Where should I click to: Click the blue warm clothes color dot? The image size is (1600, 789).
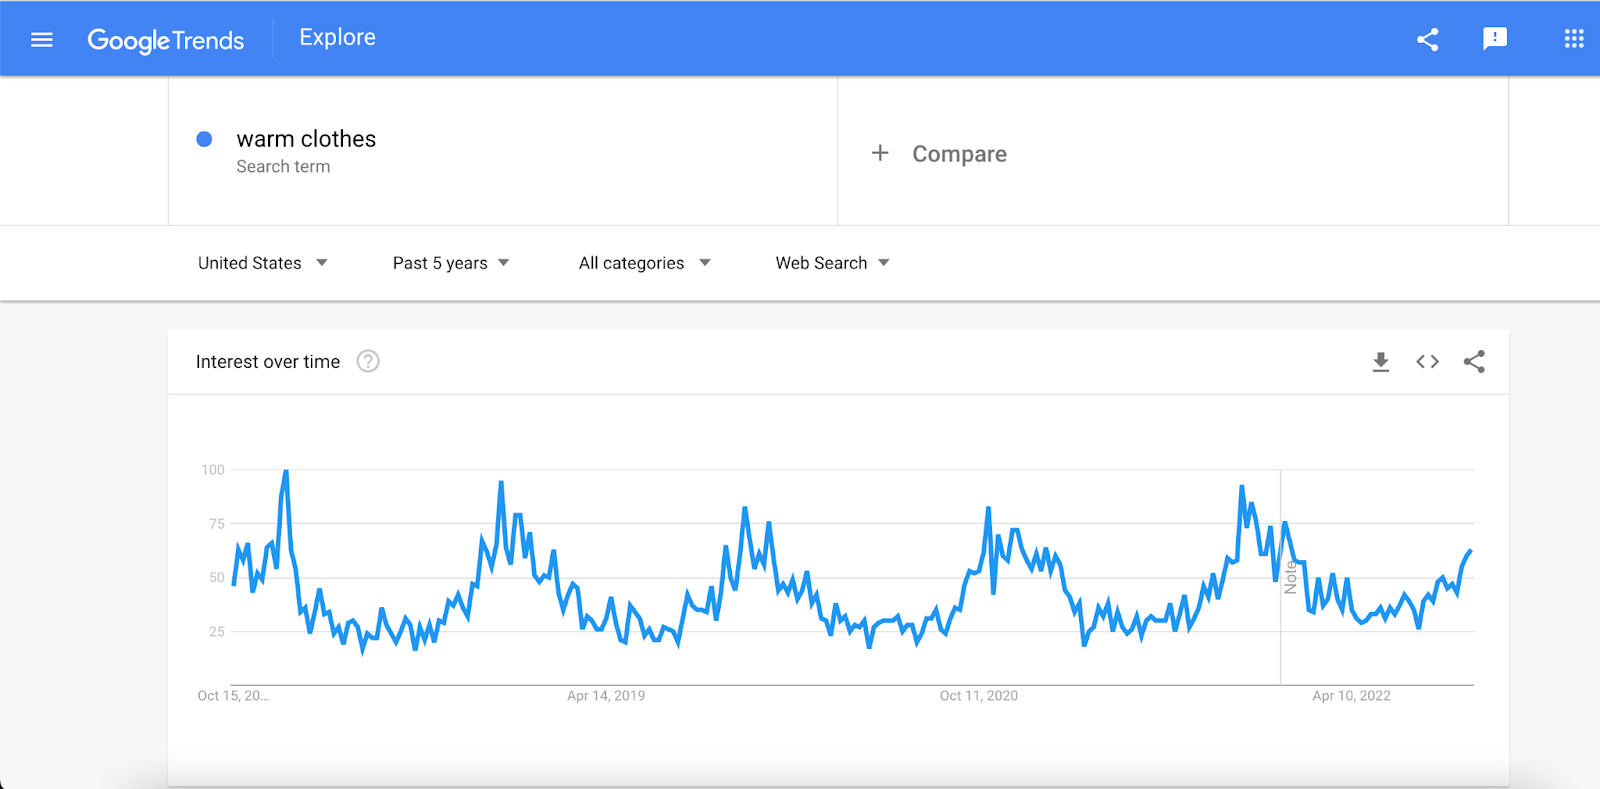[x=204, y=139]
